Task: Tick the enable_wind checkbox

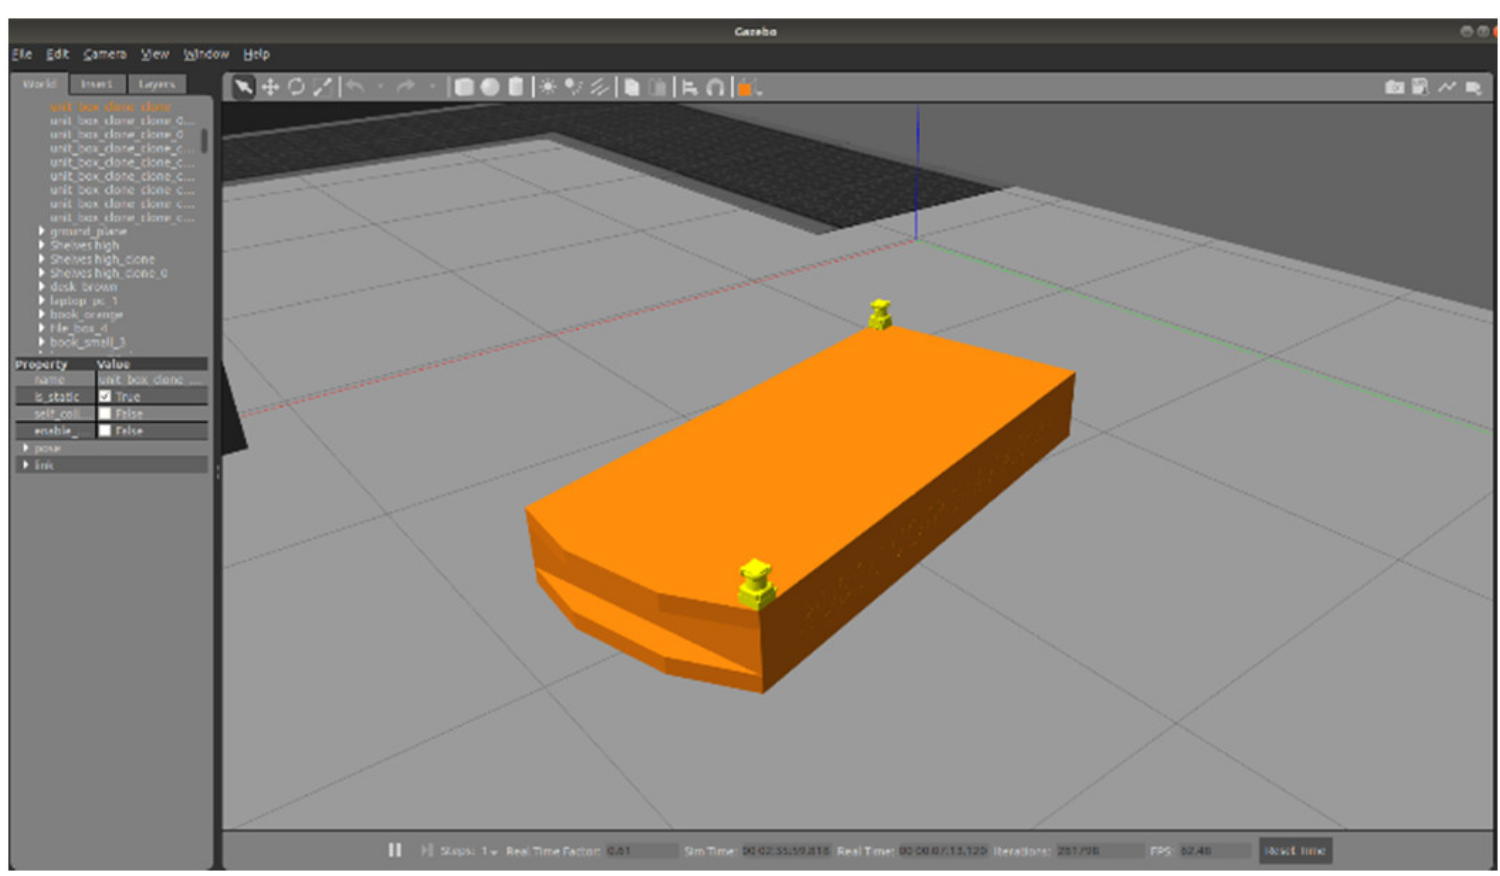Action: tap(105, 431)
